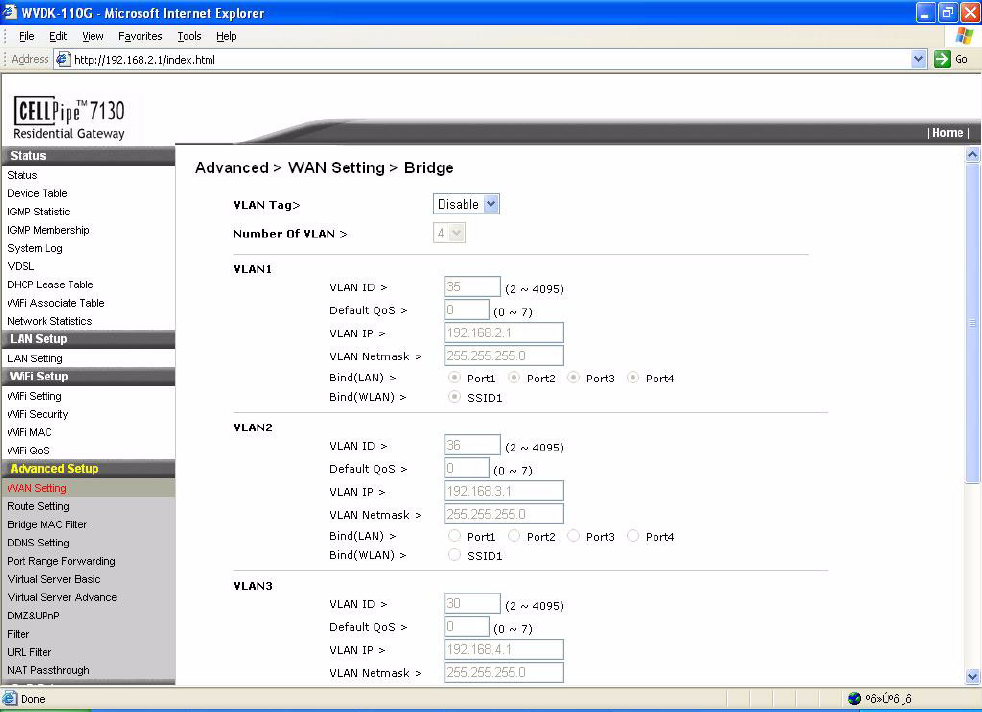
Task: Open the Help menu
Action: point(226,36)
